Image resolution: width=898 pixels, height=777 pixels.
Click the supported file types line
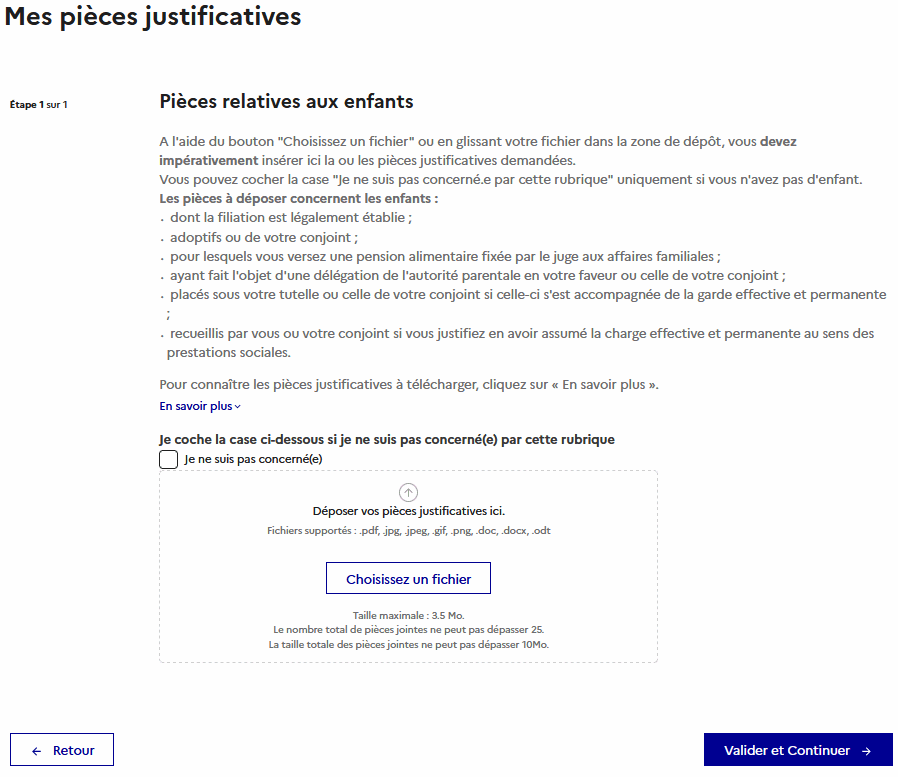408,531
